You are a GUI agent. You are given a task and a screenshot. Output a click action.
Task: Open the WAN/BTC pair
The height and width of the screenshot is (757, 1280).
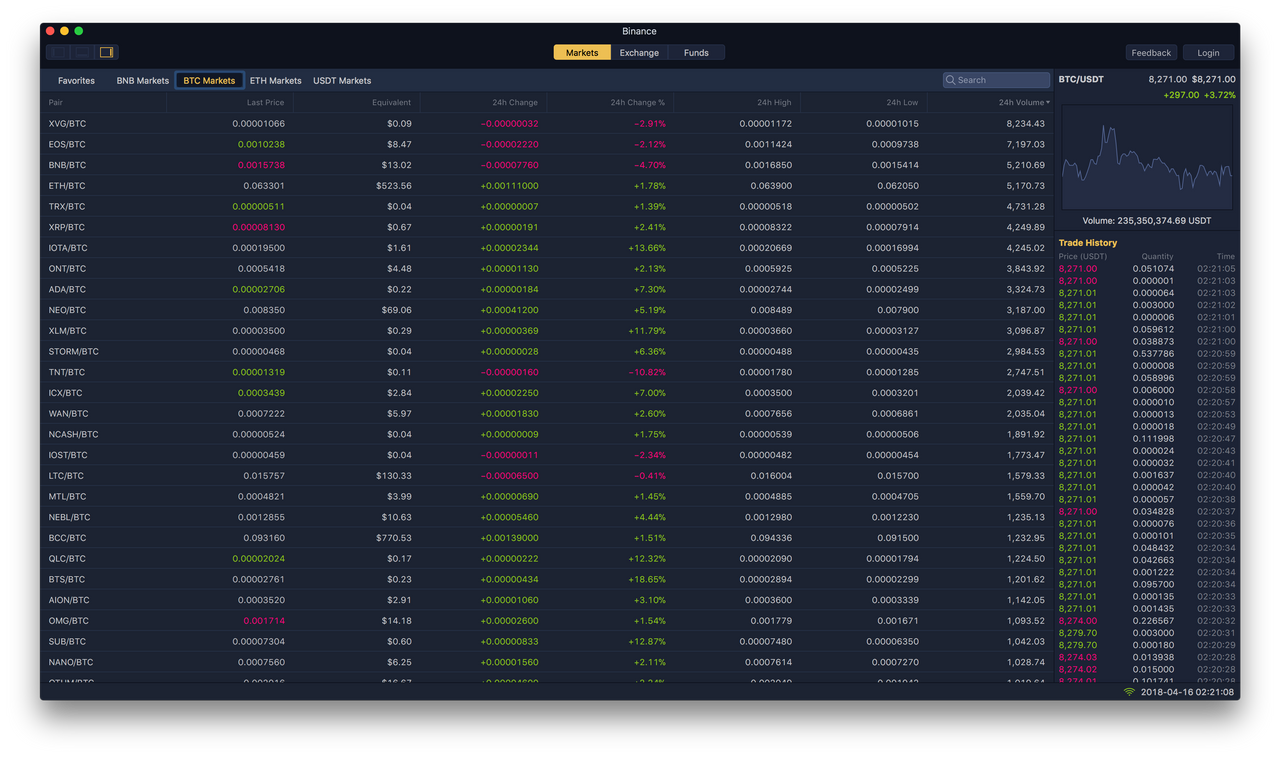pyautogui.click(x=547, y=413)
